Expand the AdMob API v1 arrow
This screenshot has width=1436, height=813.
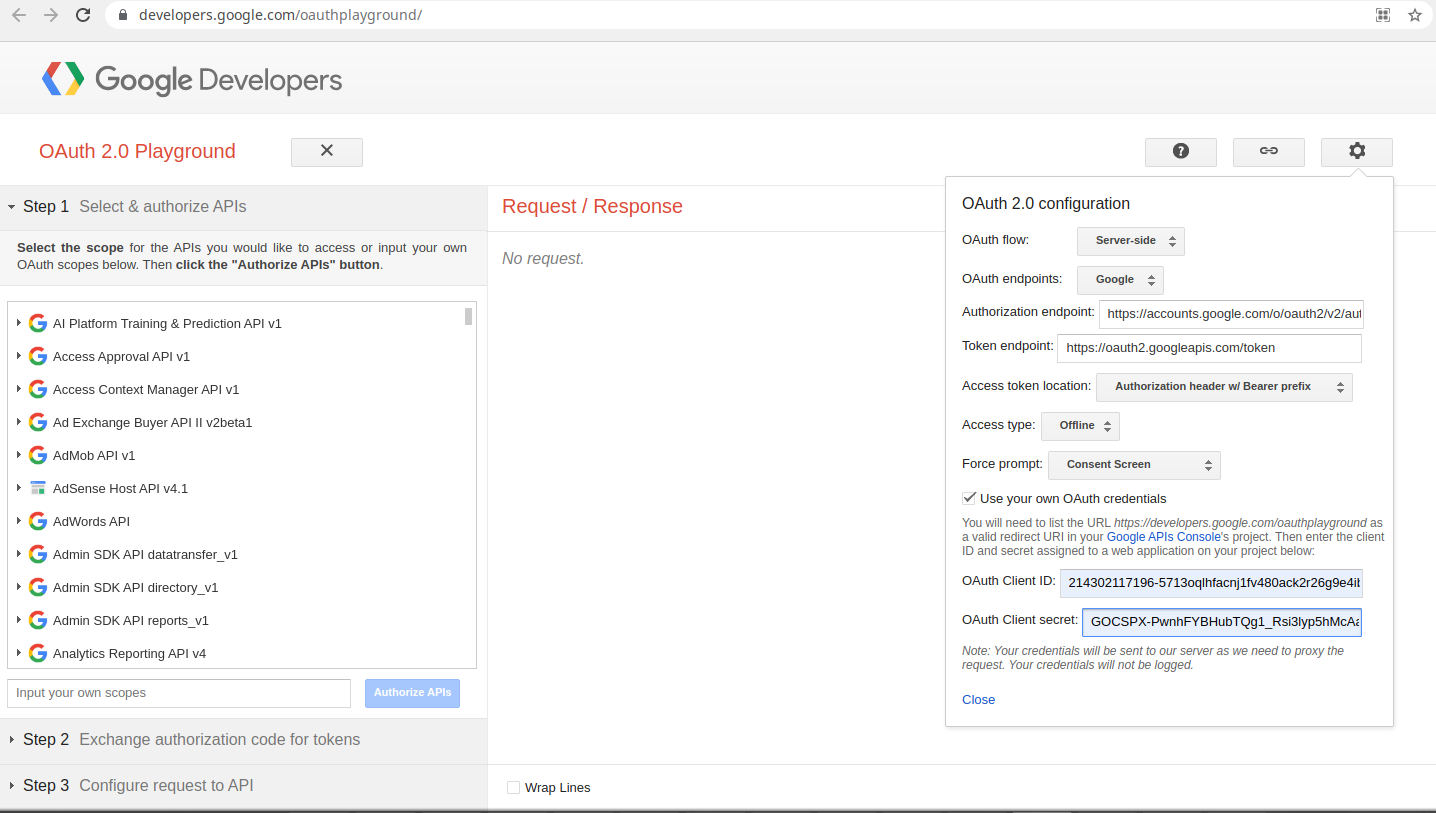[19, 455]
